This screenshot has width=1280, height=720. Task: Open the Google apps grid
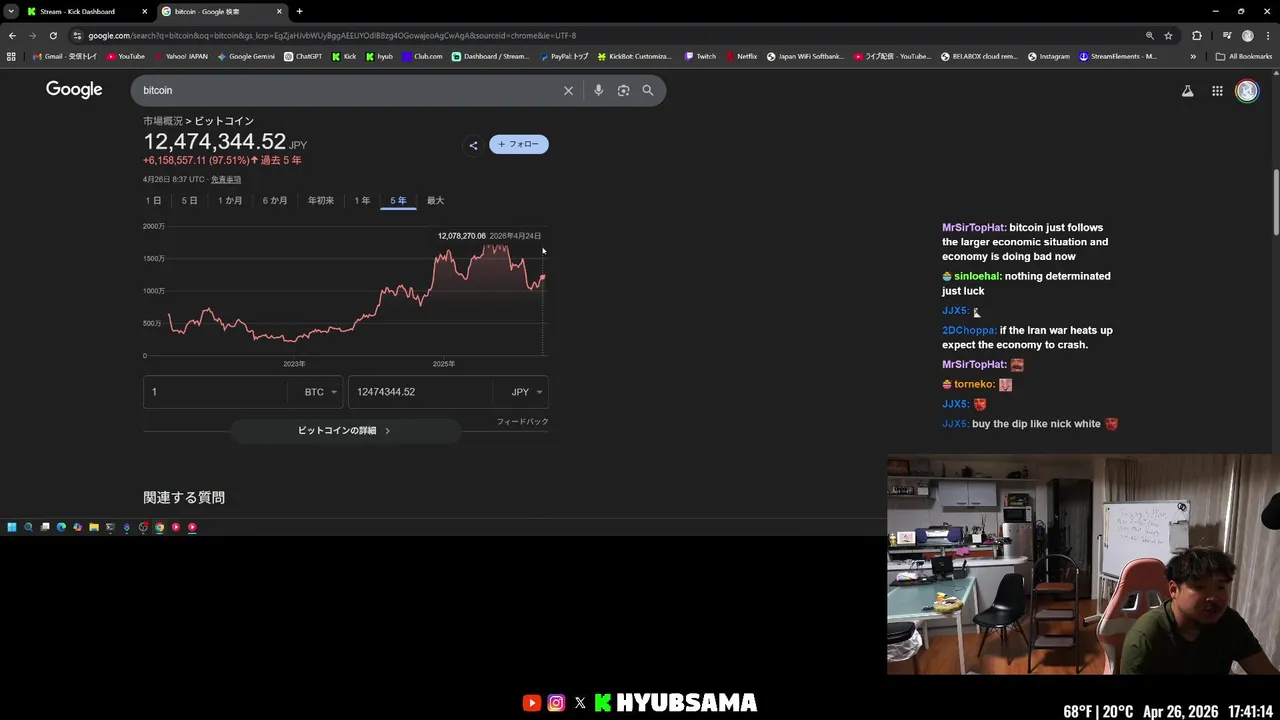tap(1217, 91)
